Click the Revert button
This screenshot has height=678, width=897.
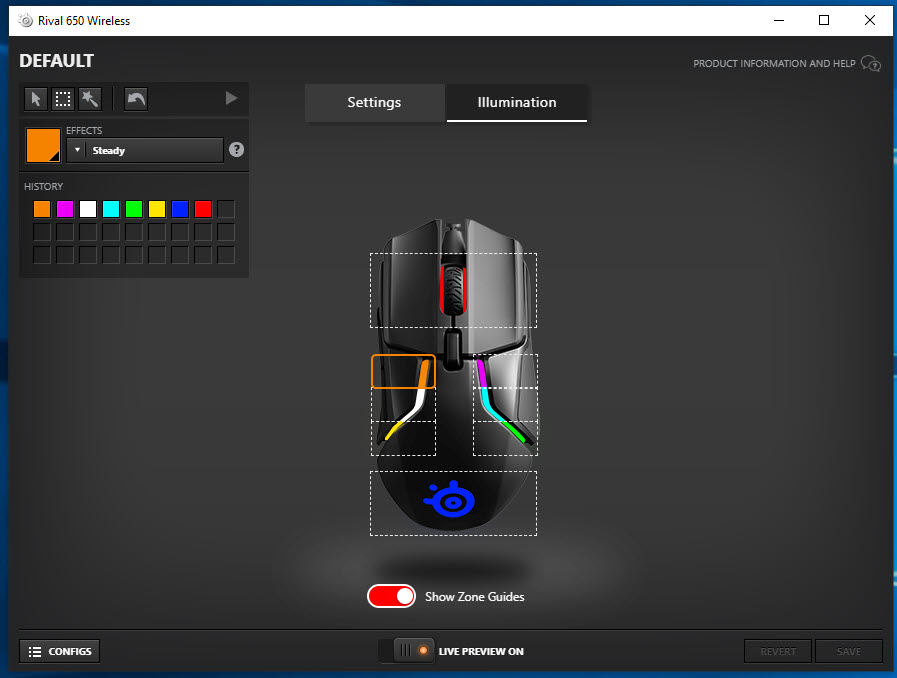pos(777,651)
